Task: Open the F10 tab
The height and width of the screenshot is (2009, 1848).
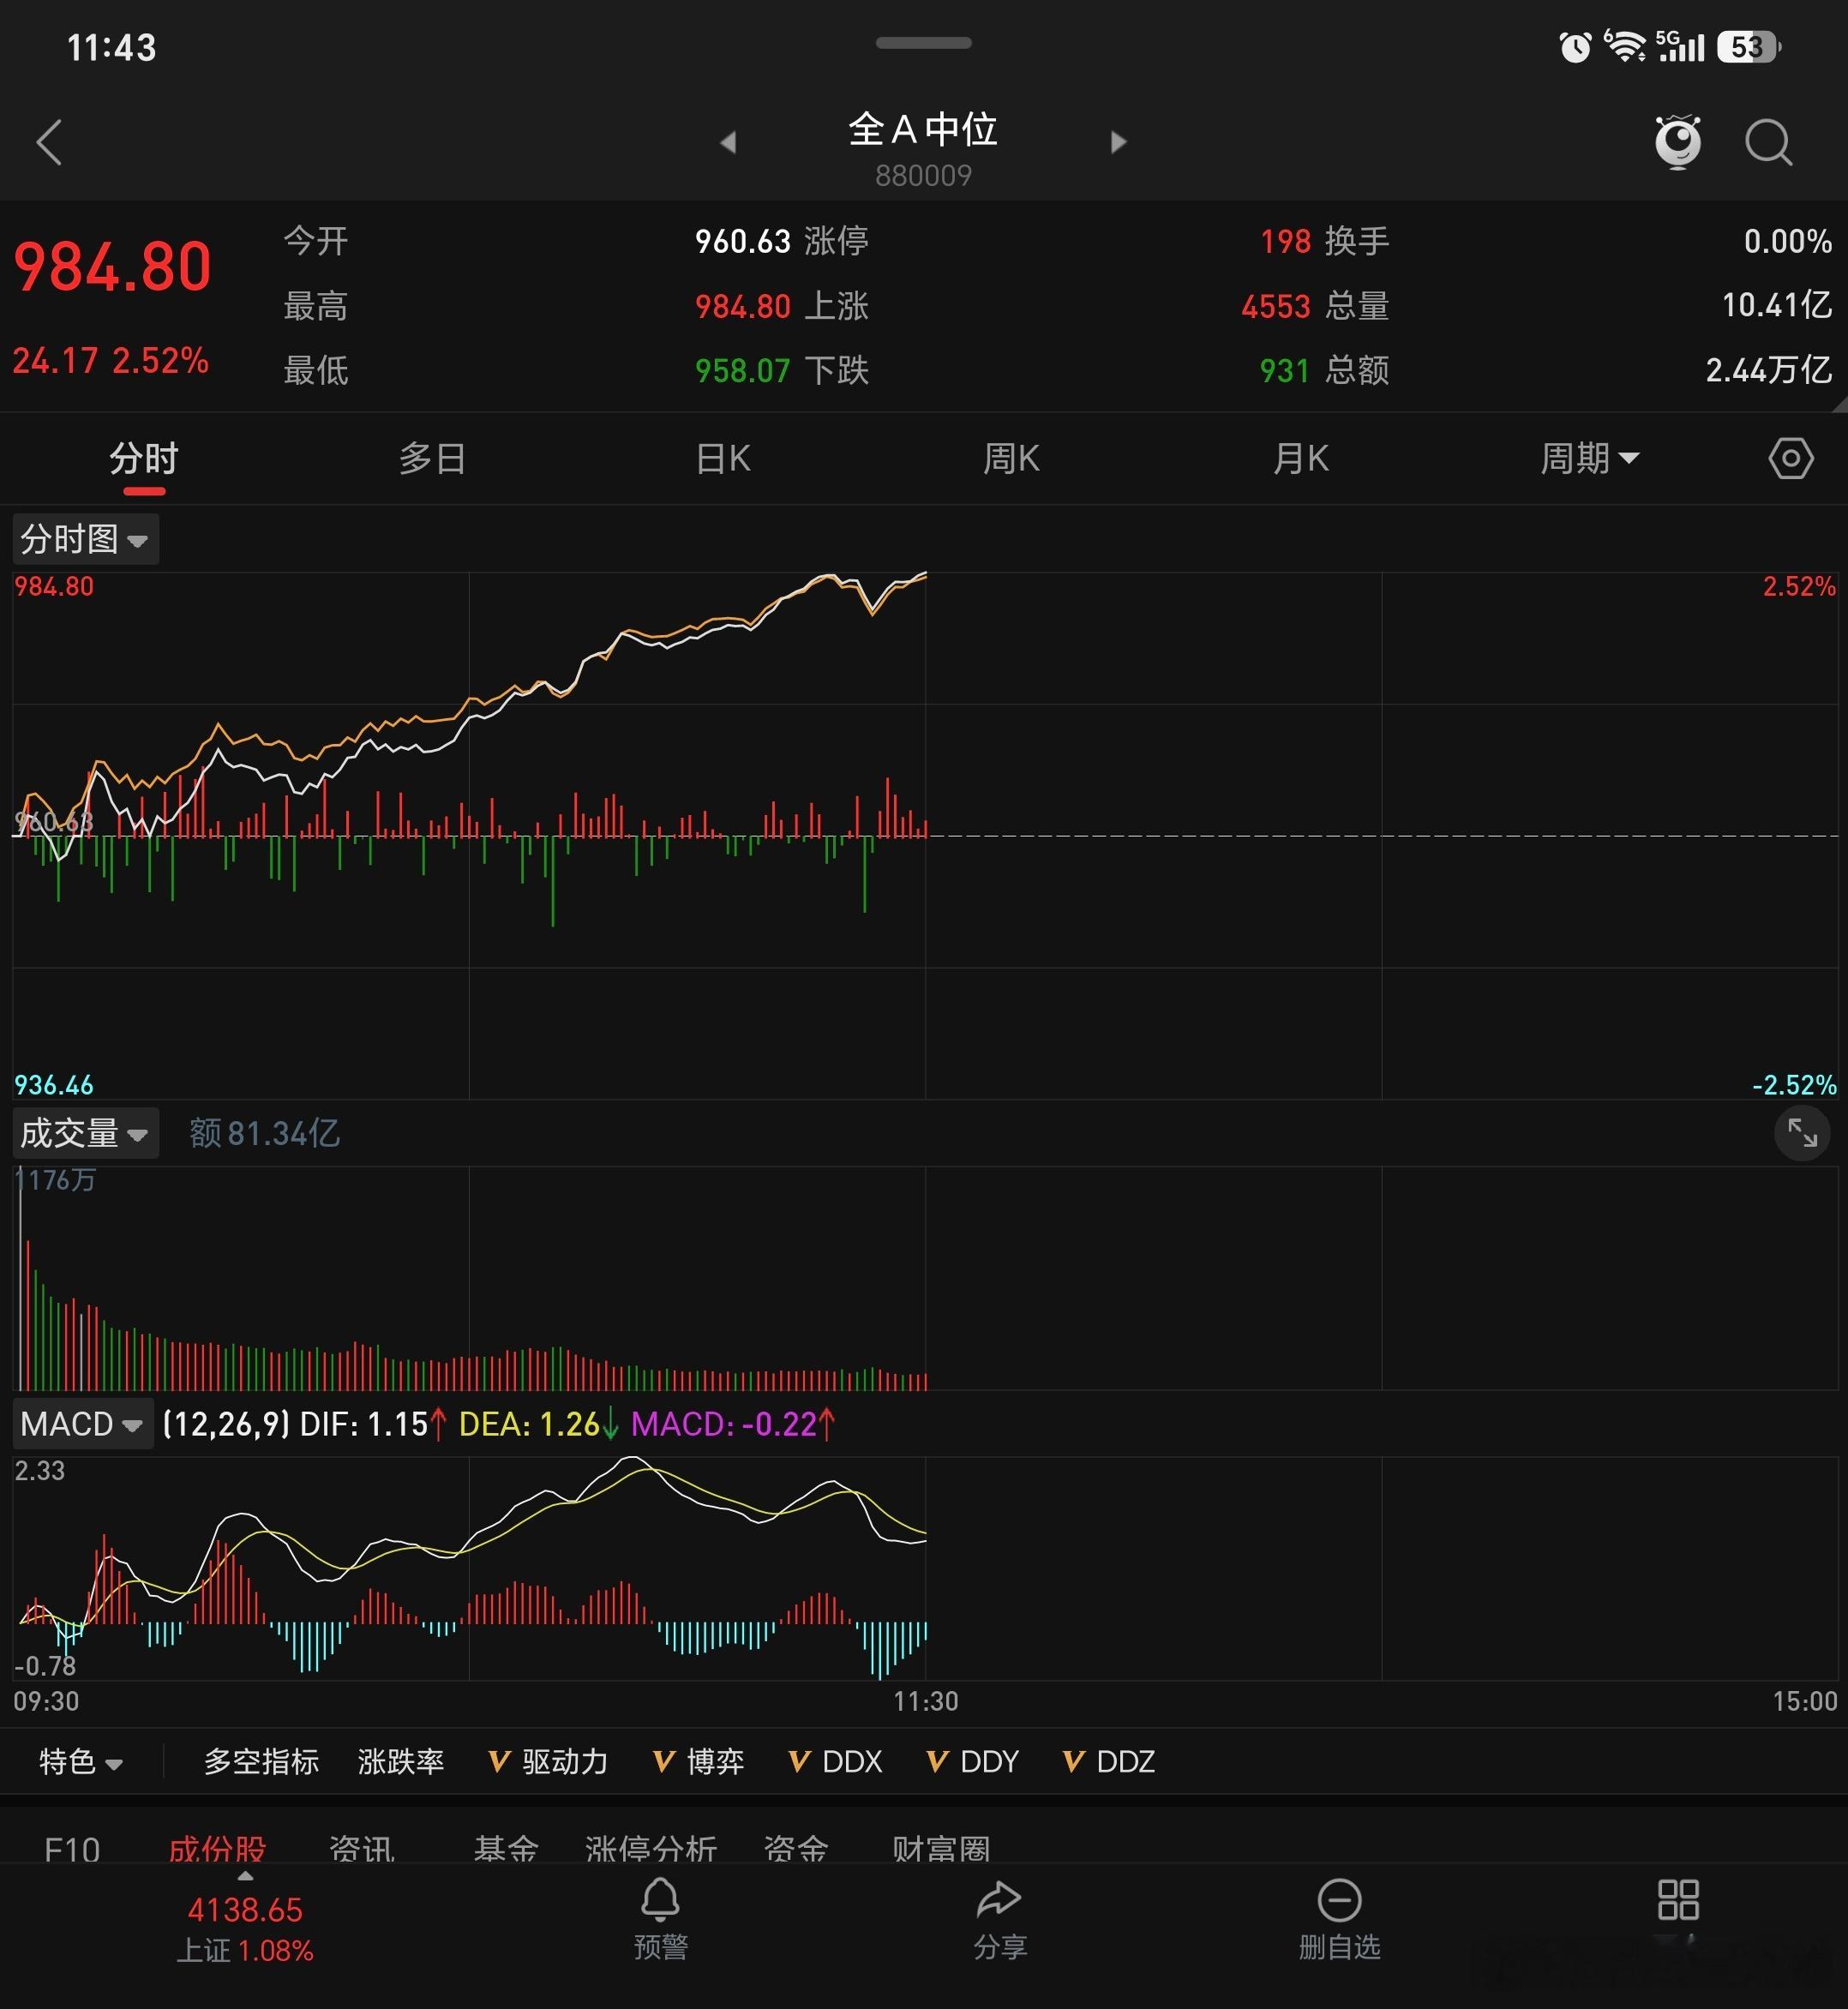Action: pyautogui.click(x=72, y=1848)
